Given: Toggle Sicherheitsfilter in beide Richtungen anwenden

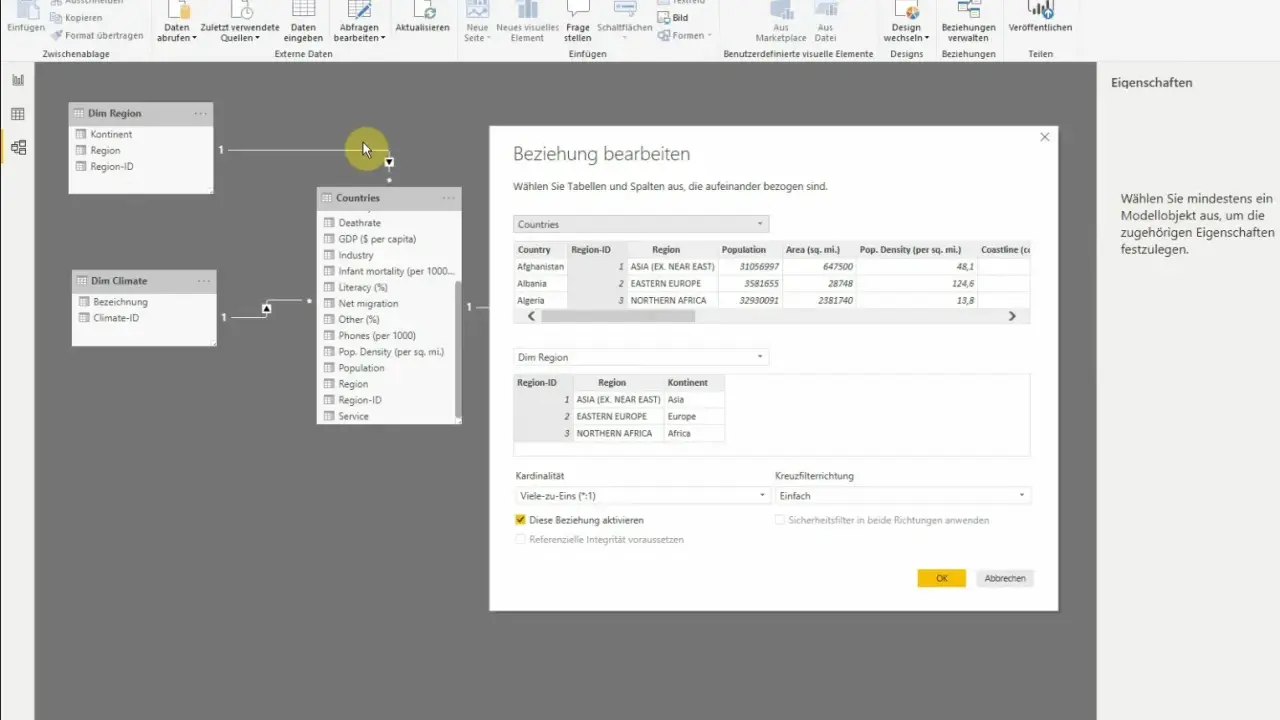Looking at the screenshot, I should pyautogui.click(x=780, y=520).
